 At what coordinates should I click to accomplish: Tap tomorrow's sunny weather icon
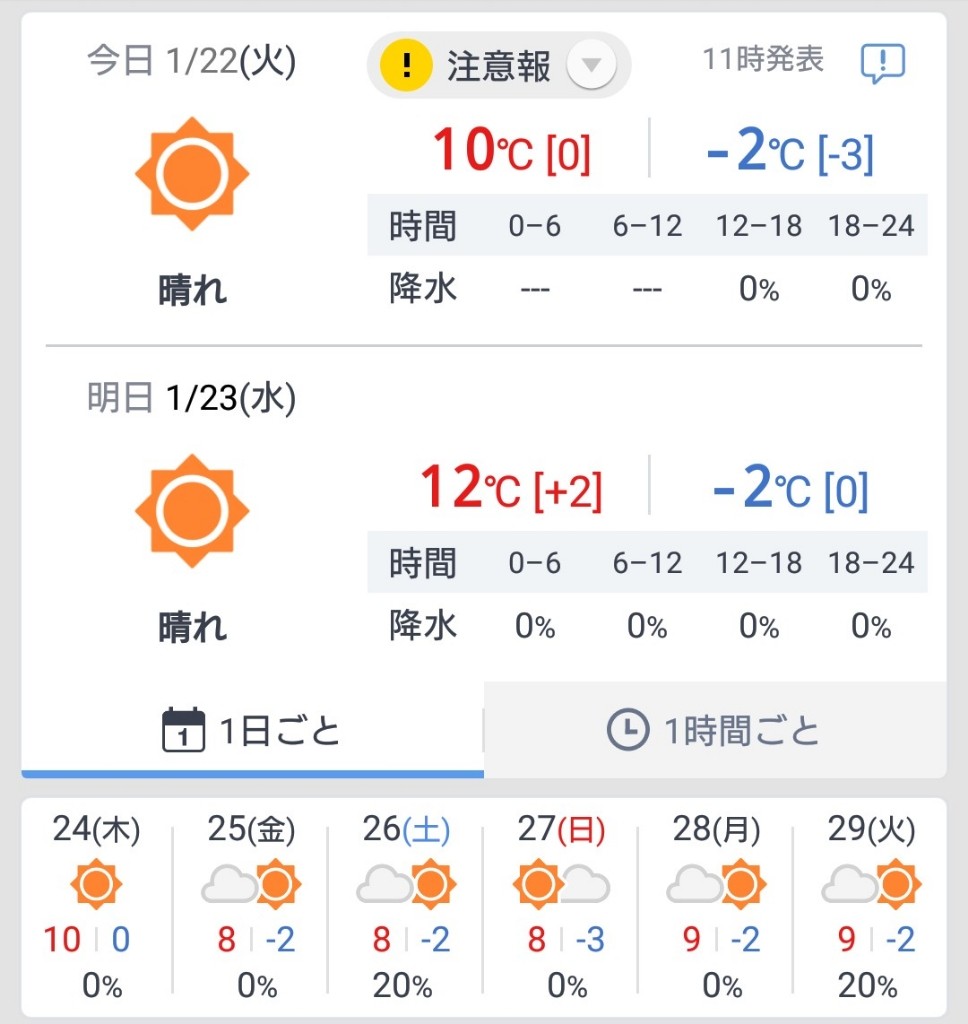click(192, 511)
